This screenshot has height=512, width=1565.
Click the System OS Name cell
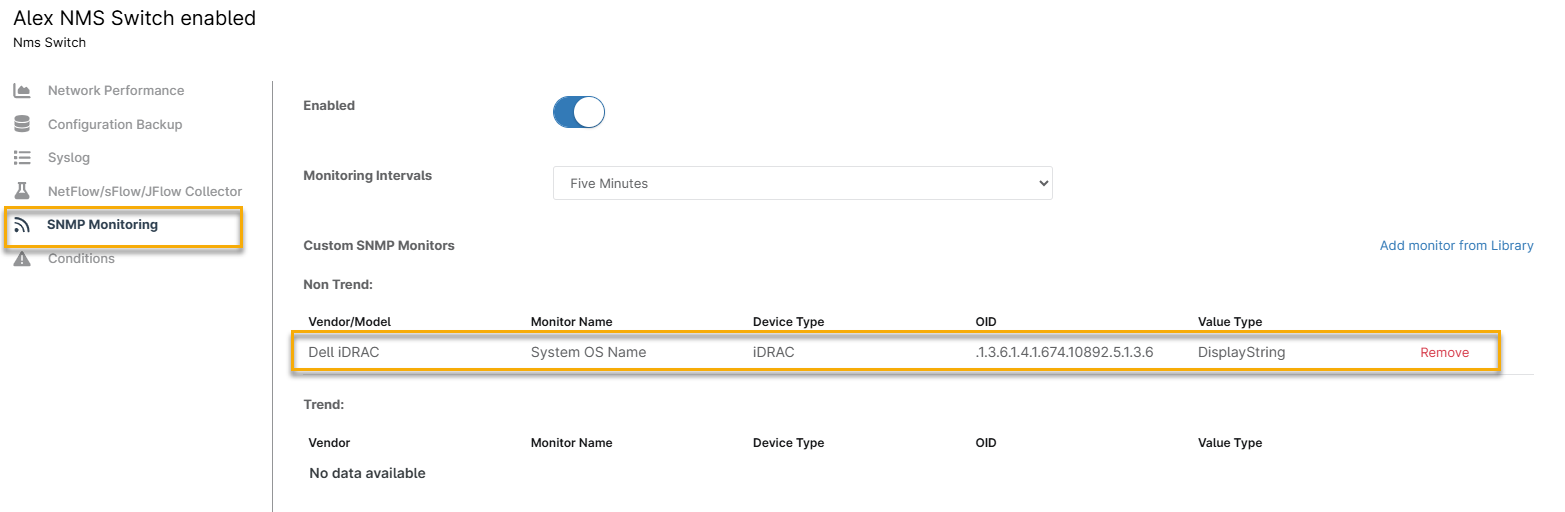588,353
